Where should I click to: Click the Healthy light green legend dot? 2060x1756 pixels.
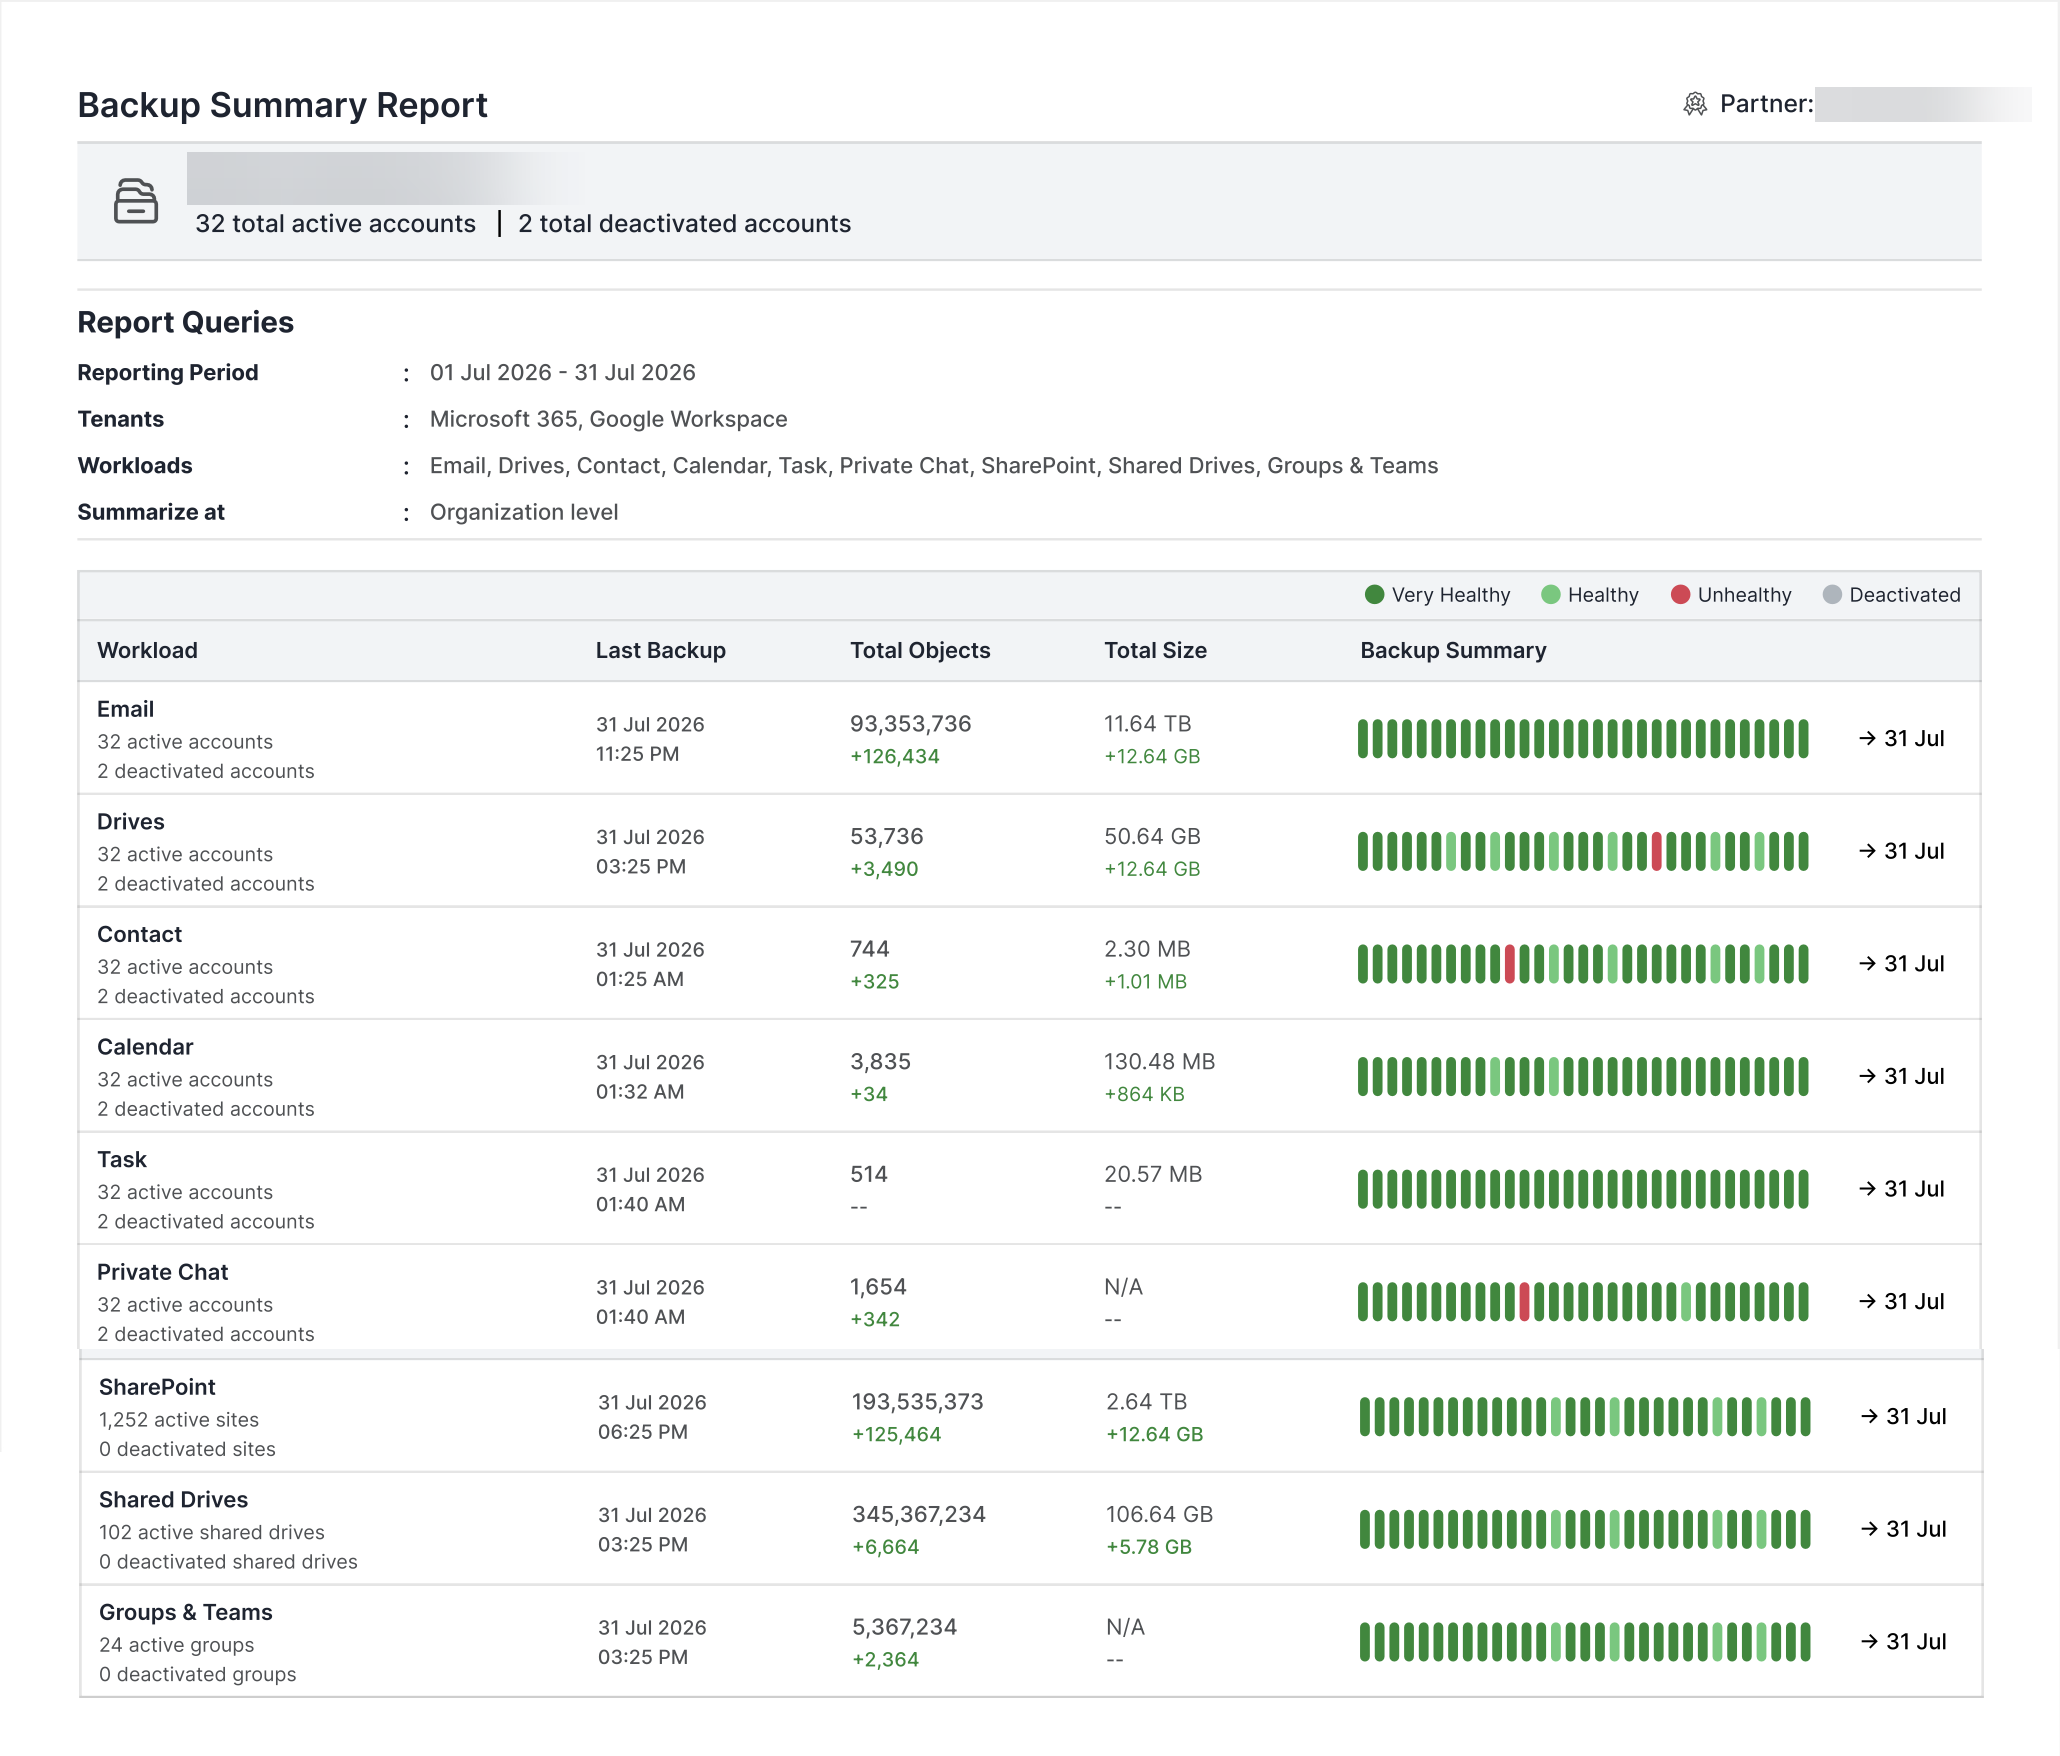click(1550, 595)
